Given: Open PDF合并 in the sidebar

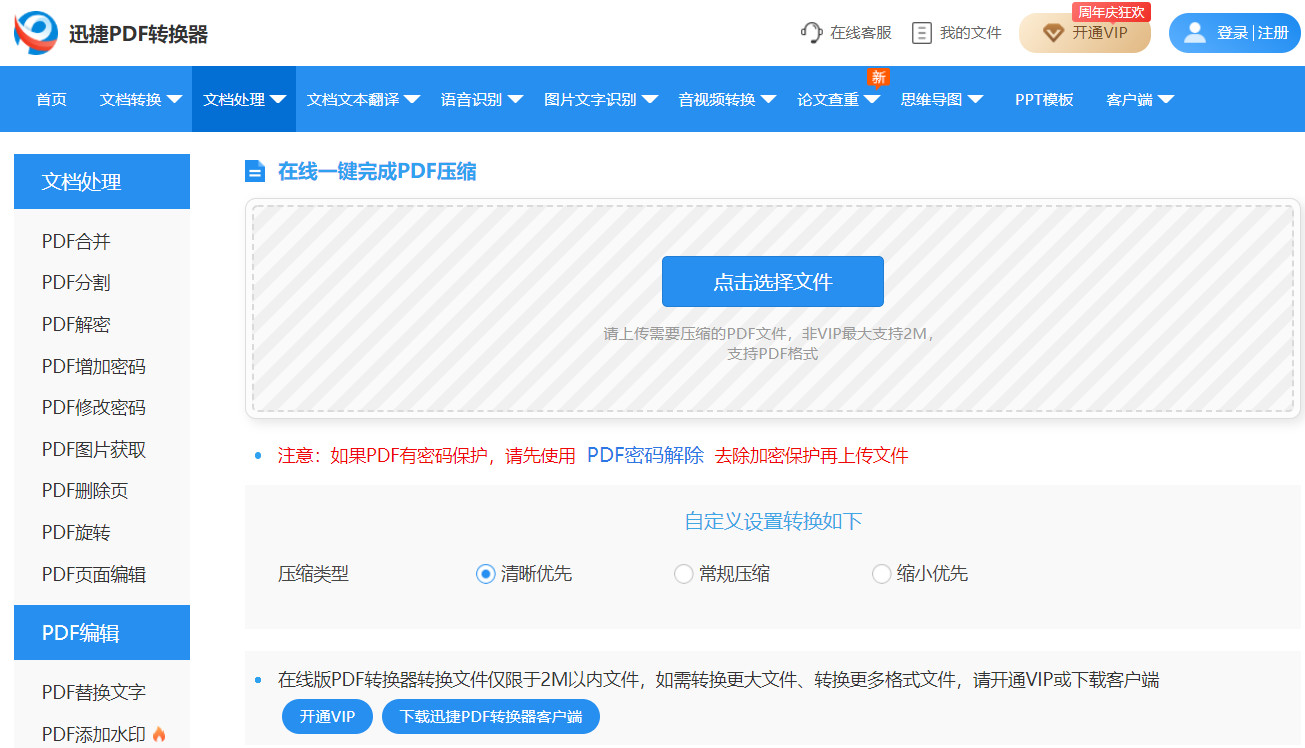Looking at the screenshot, I should [76, 241].
